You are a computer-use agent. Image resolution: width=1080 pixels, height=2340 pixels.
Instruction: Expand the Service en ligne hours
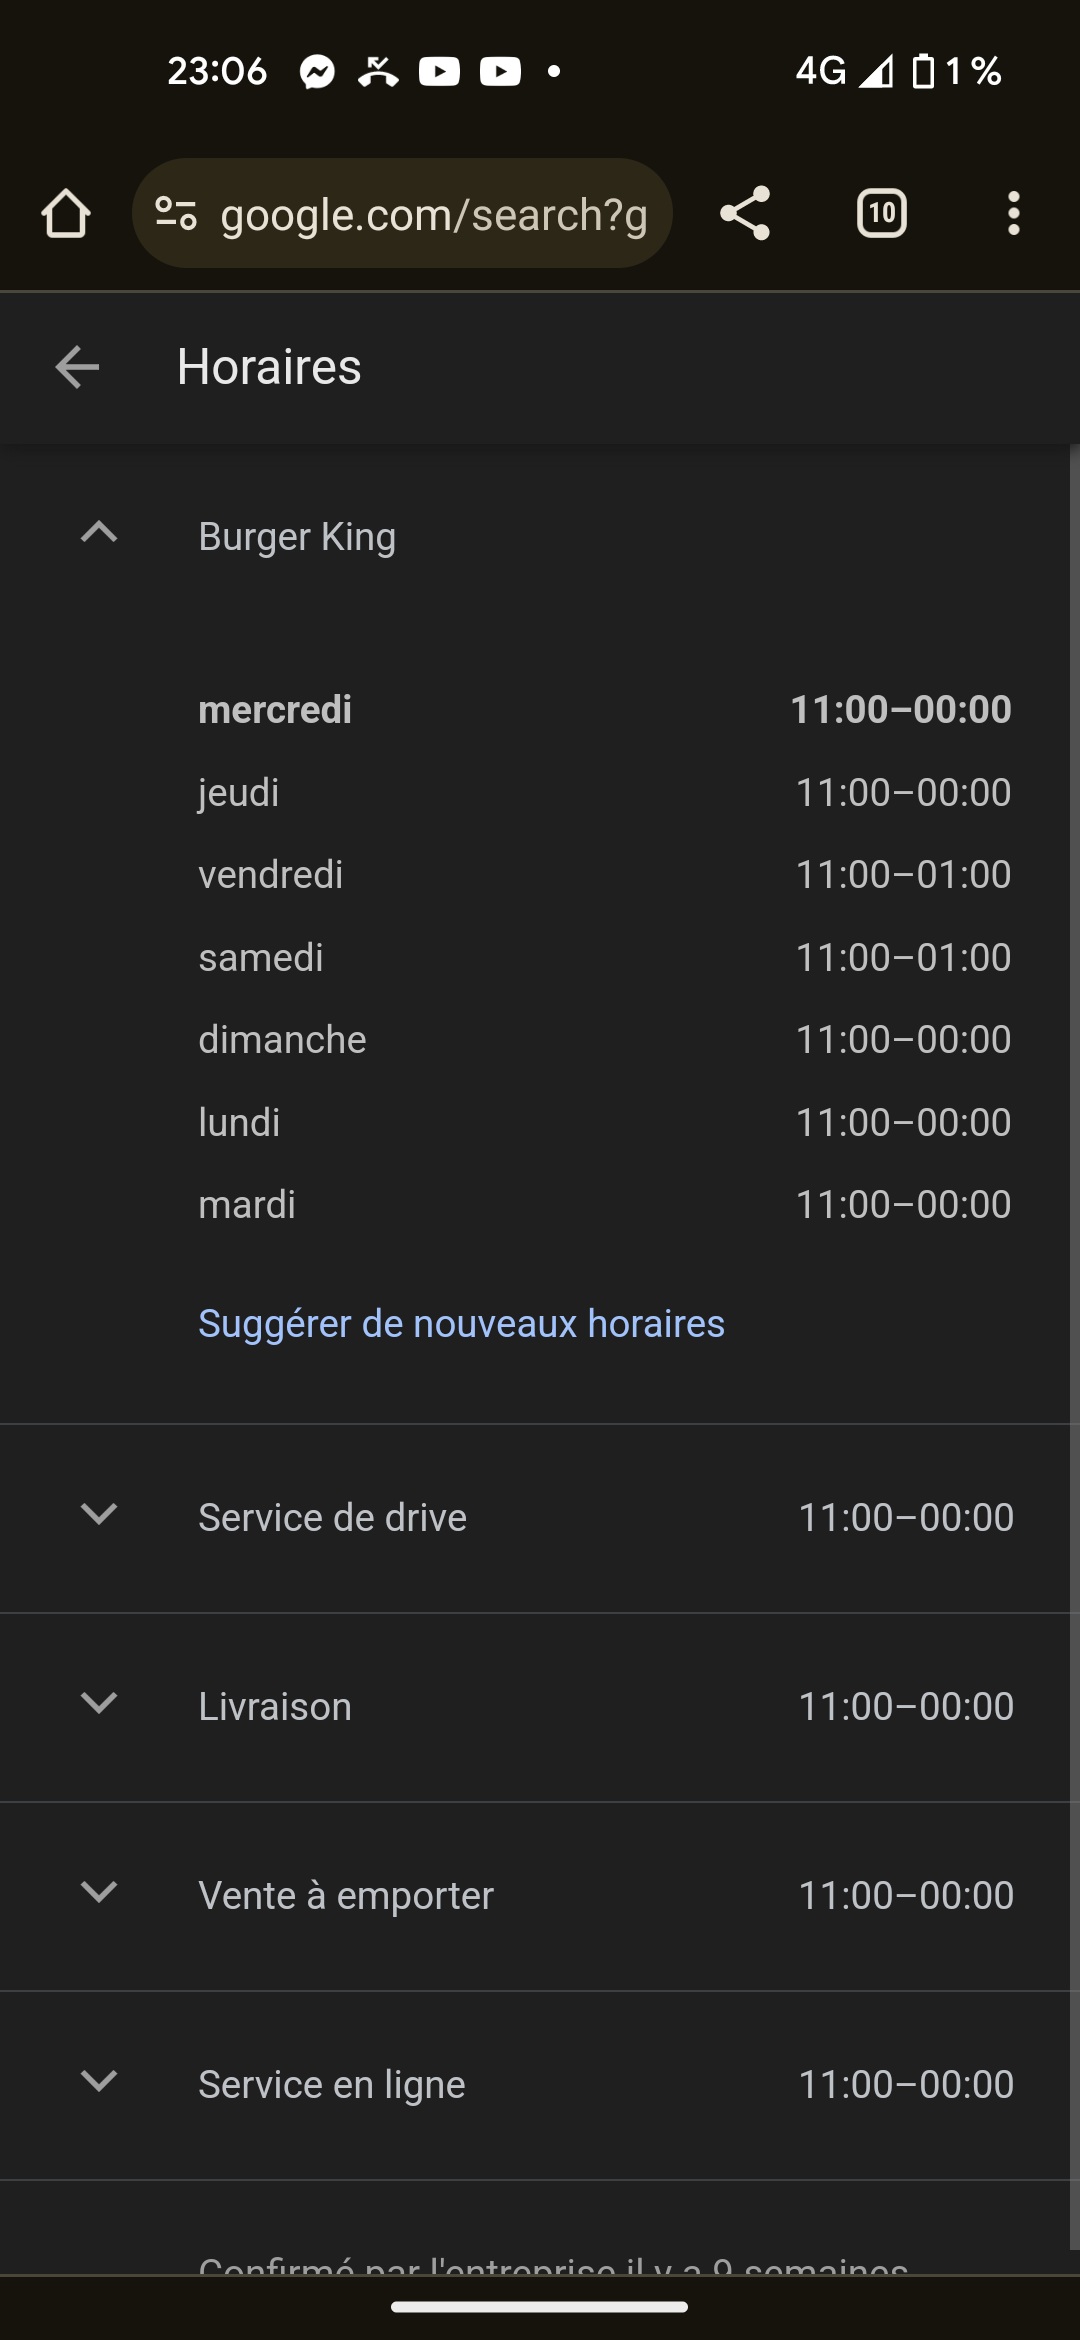[x=99, y=2081]
